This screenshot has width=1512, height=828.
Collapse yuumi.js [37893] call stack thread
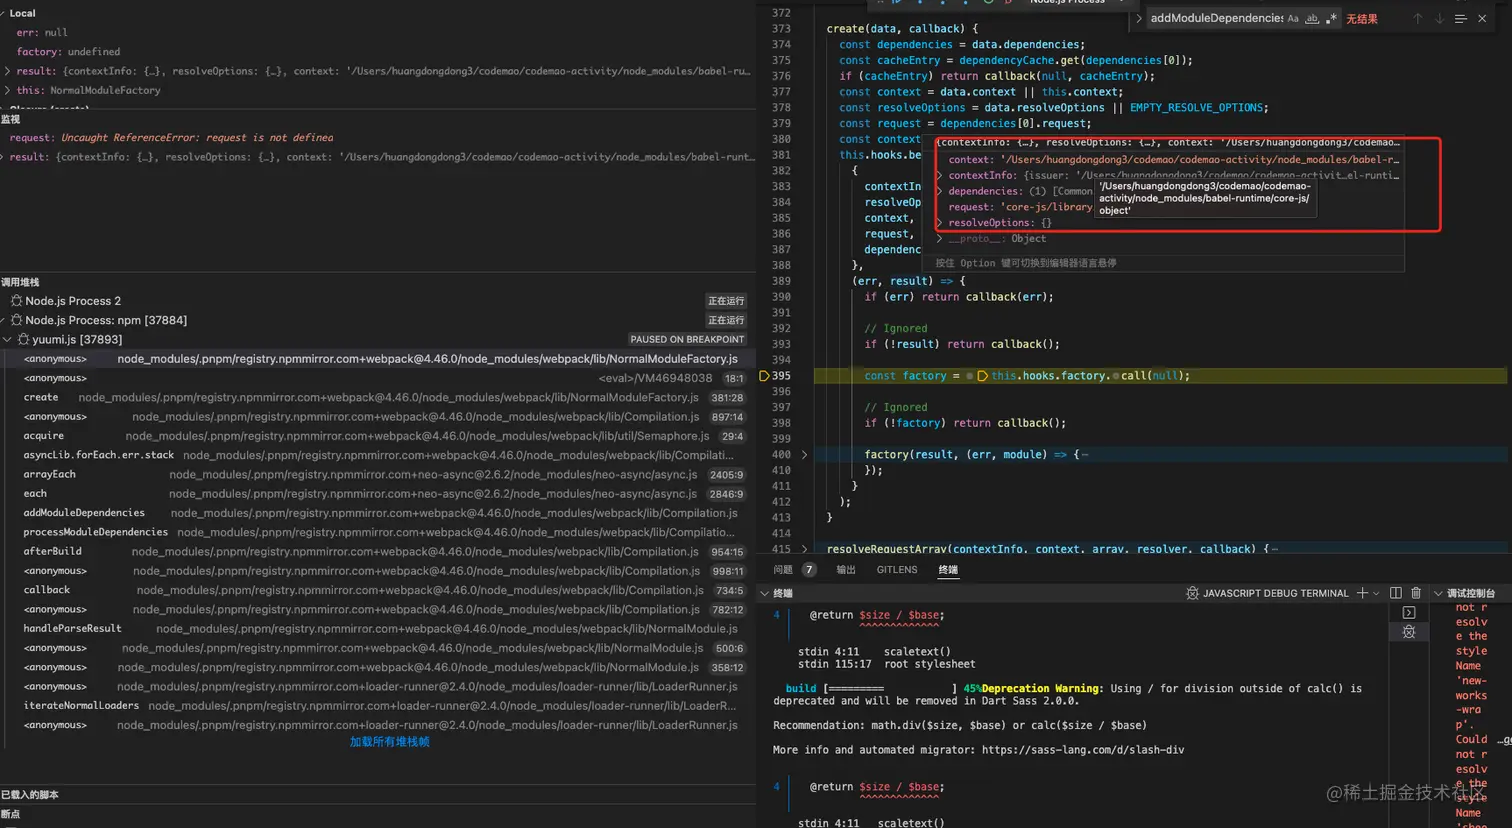click(x=8, y=340)
